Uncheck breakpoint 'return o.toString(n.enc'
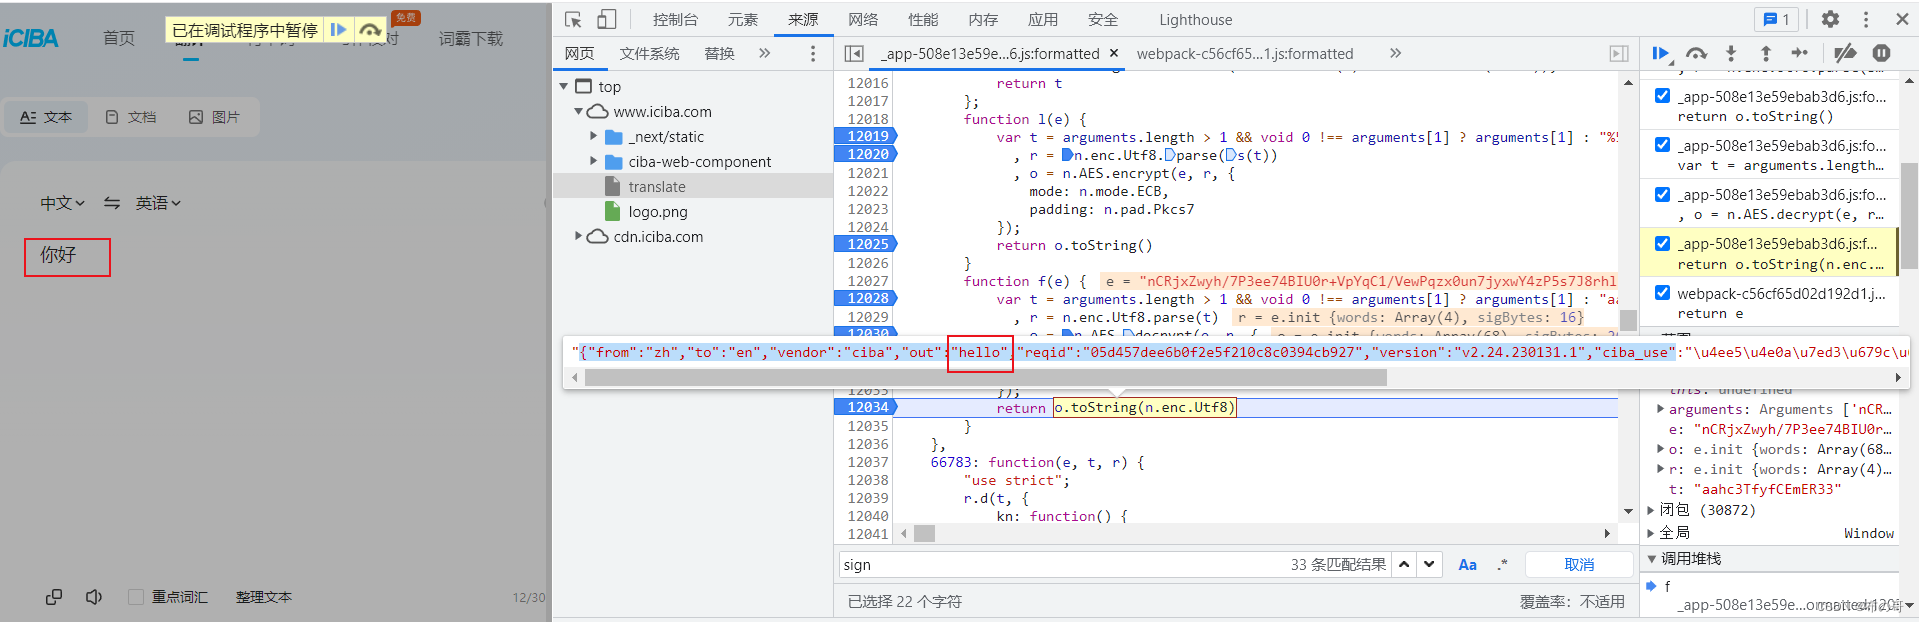Viewport: 1919px width, 622px height. [1662, 243]
